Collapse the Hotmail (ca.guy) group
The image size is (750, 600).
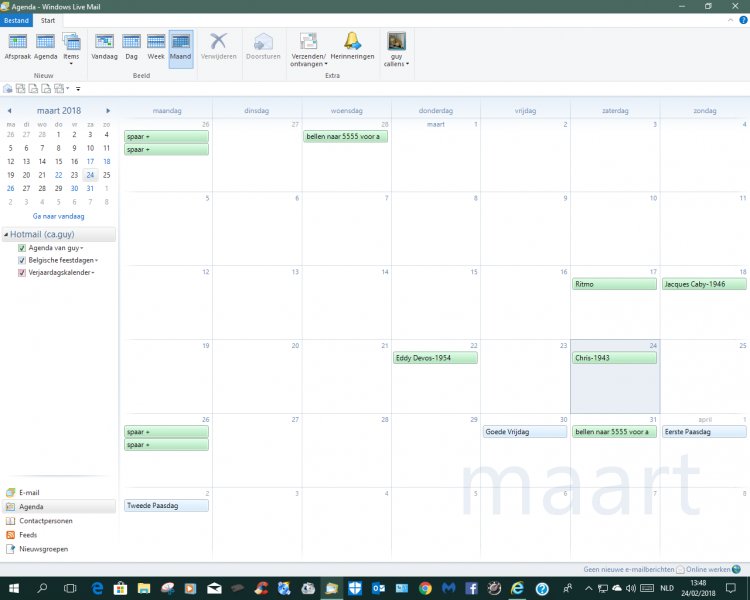(x=6, y=234)
